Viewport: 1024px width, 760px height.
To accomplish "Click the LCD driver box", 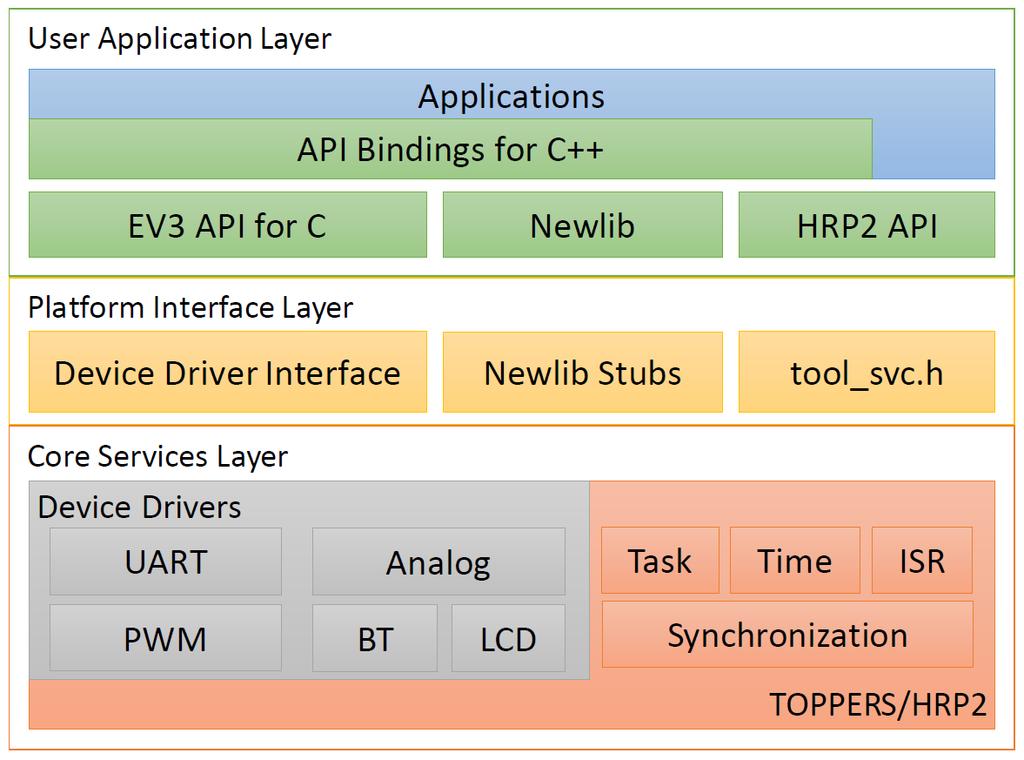I will coord(508,638).
